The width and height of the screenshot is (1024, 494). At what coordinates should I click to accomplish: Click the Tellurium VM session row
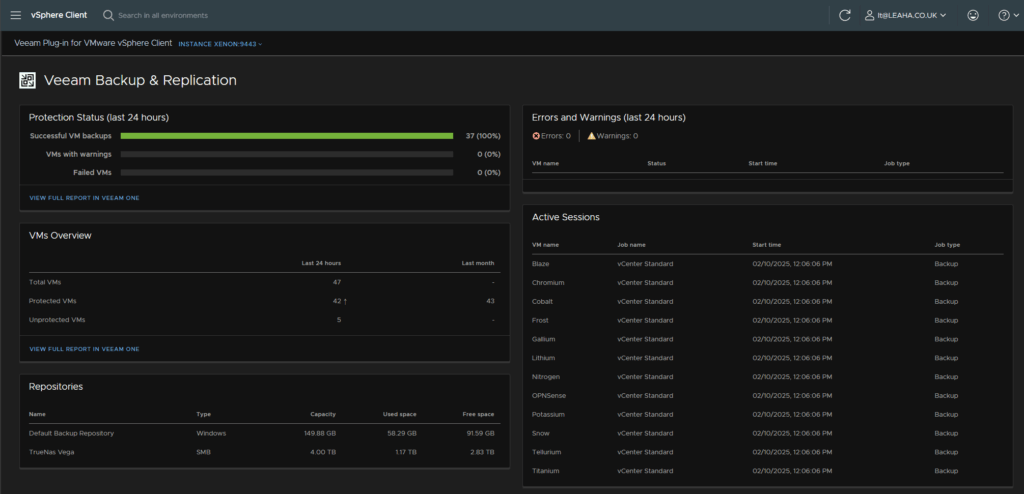click(767, 452)
